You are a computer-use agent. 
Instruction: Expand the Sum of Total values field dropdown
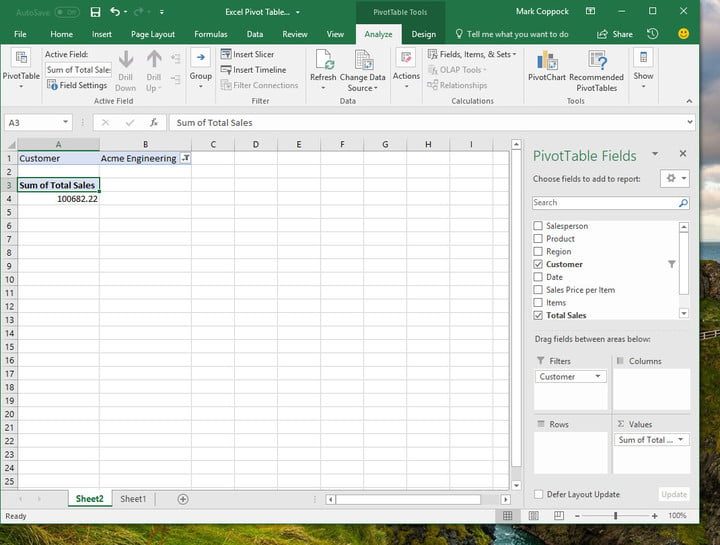pos(682,440)
